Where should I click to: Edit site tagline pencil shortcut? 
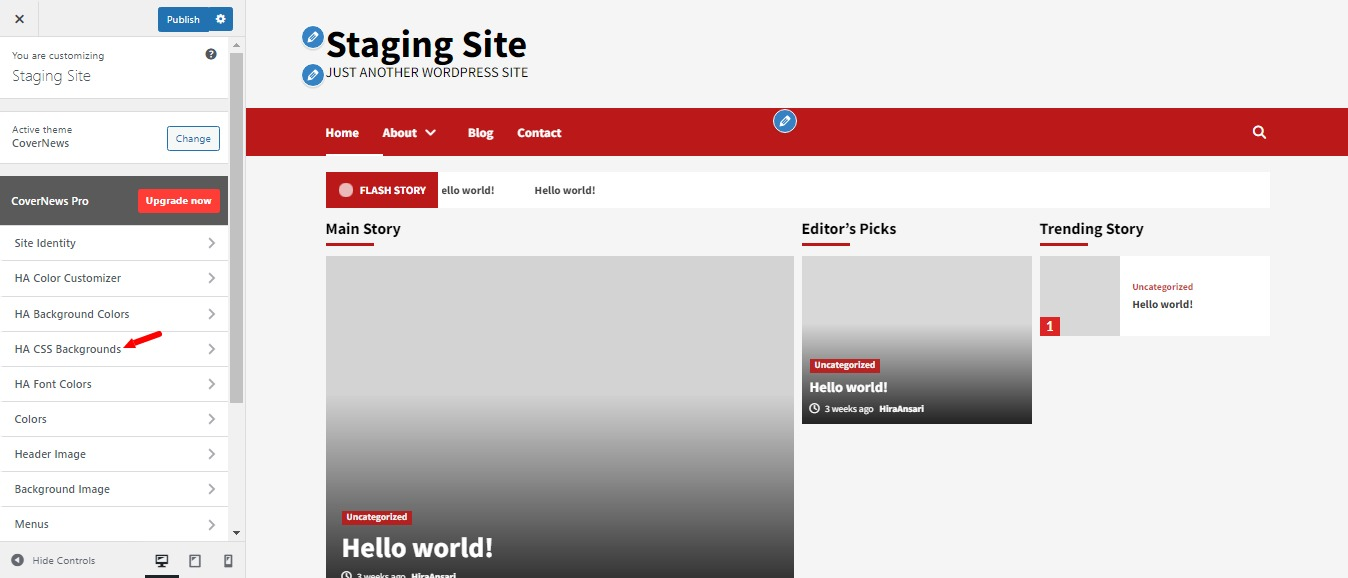coord(313,74)
